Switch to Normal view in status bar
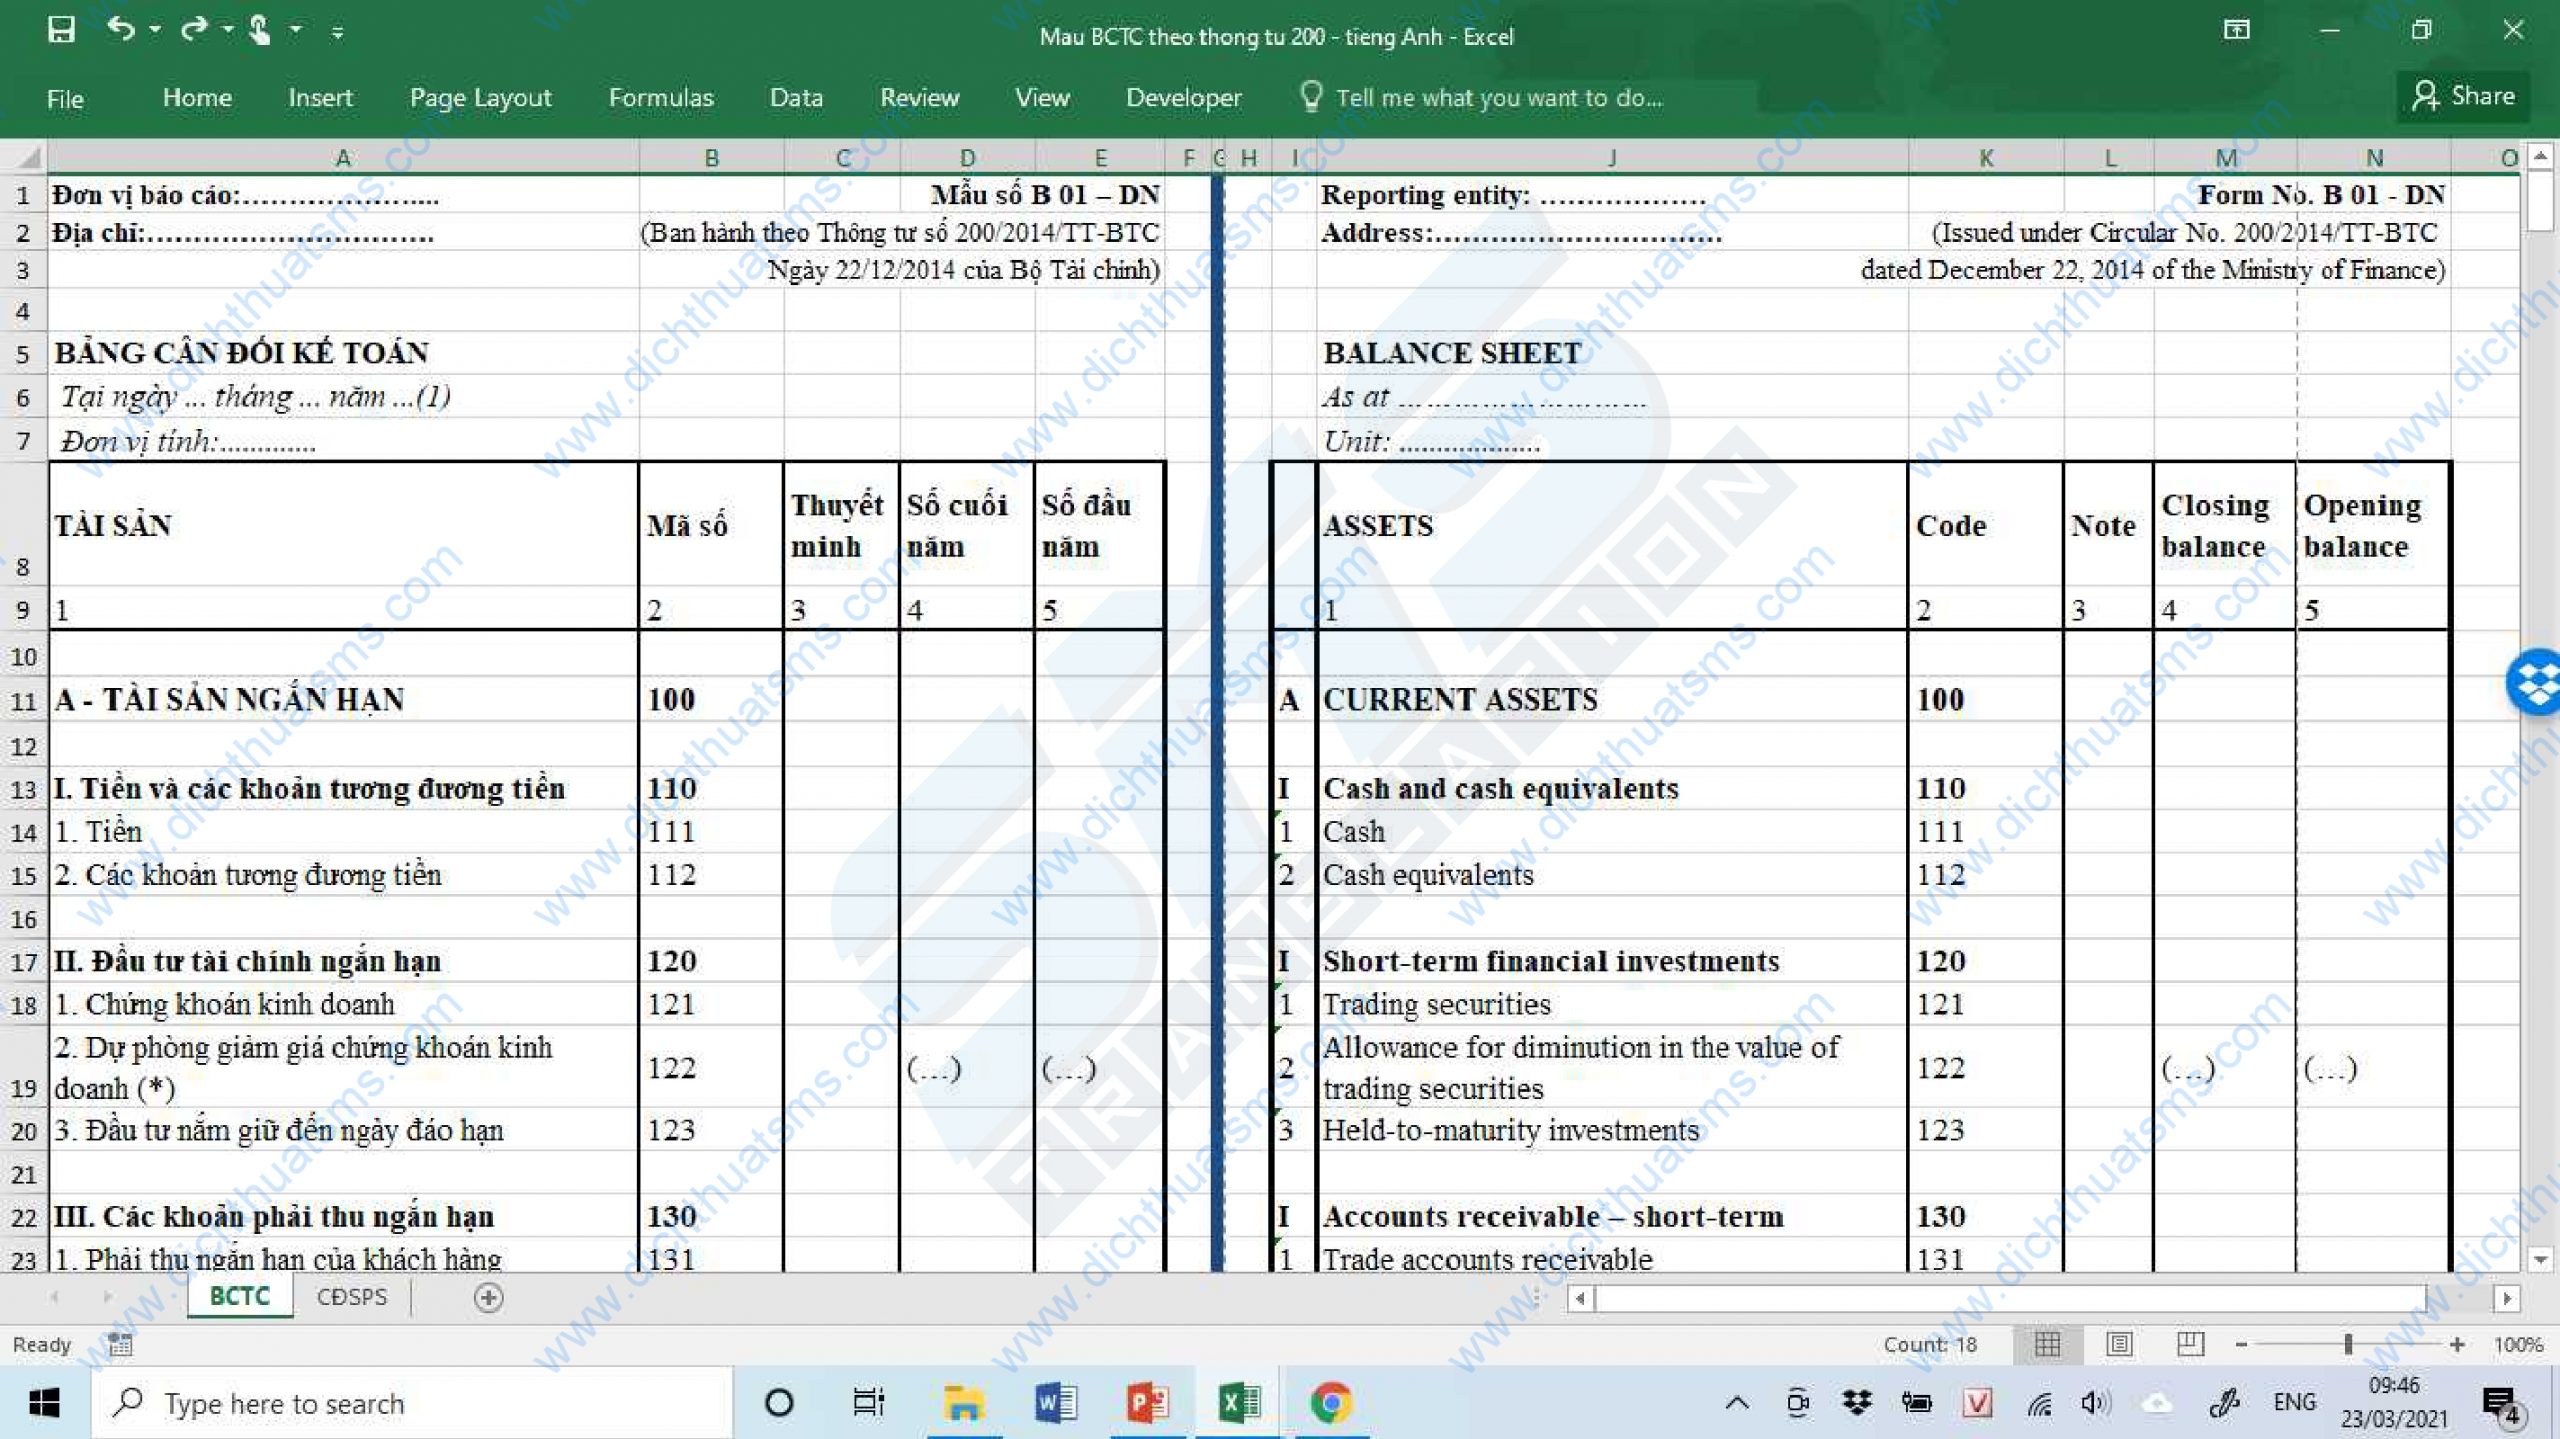The height and width of the screenshot is (1439, 2560). click(x=2047, y=1344)
